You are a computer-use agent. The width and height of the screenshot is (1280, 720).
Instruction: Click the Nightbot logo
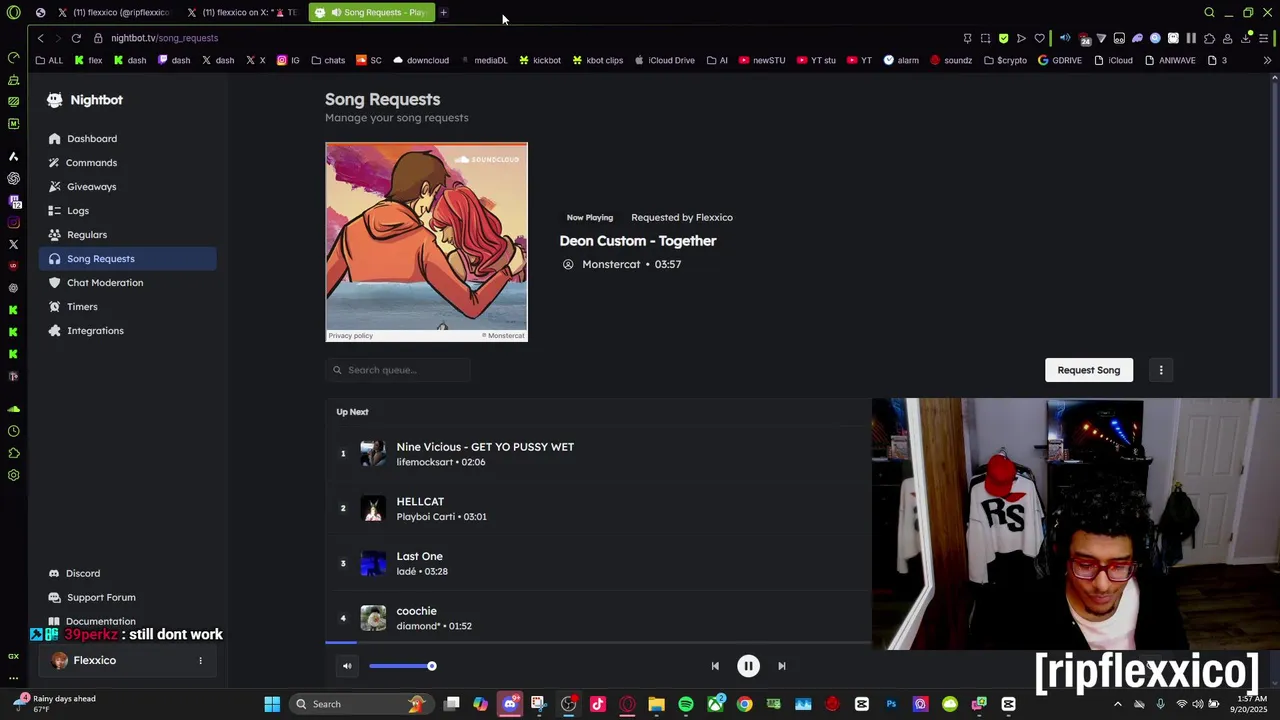click(x=85, y=100)
